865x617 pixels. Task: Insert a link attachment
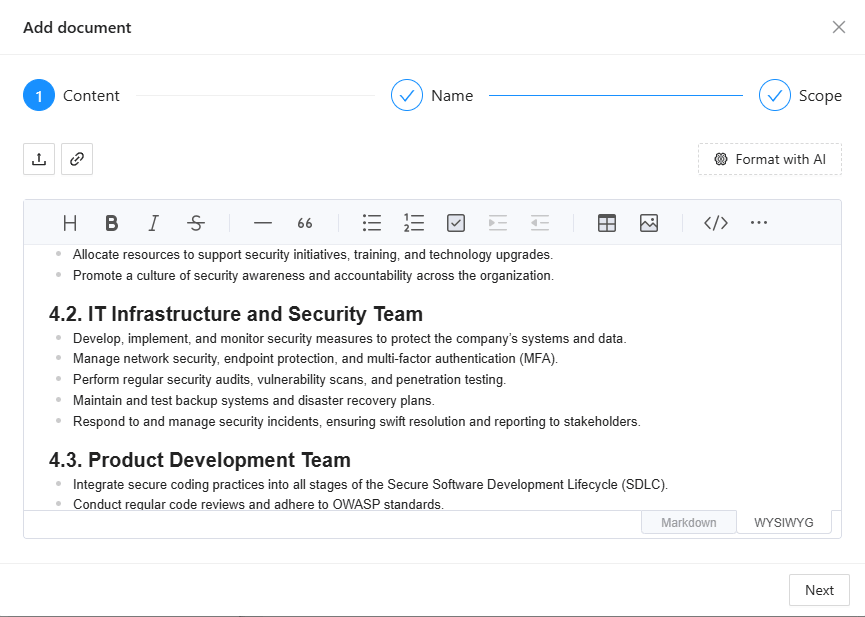click(77, 158)
